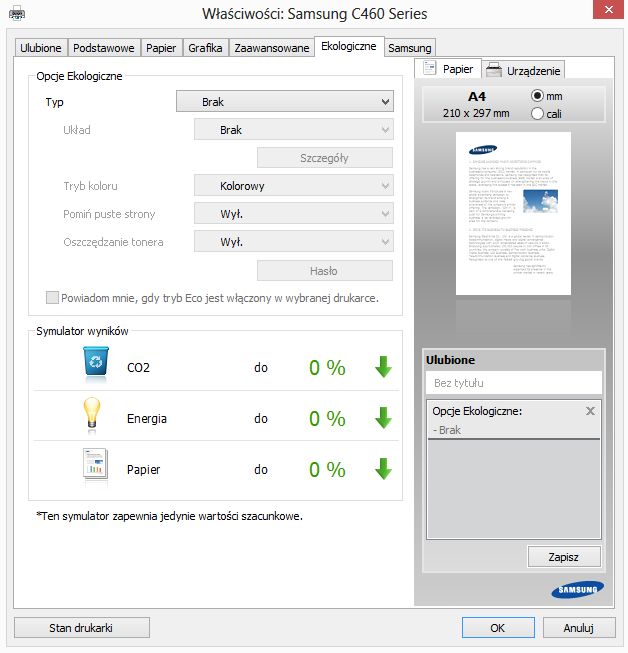Open the Urządzenie preview tab
The image size is (628, 653).
coord(524,70)
